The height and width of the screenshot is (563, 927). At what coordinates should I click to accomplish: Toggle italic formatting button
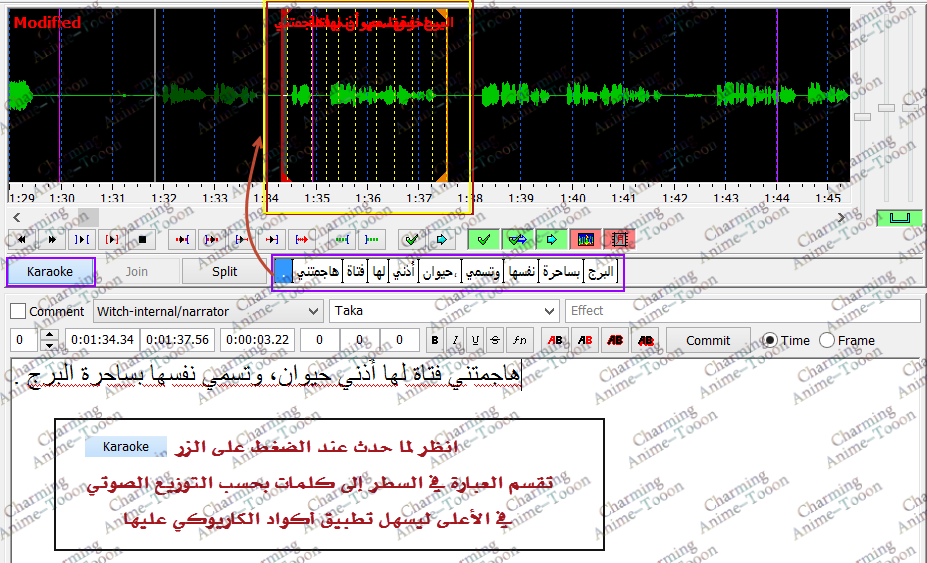coord(455,340)
